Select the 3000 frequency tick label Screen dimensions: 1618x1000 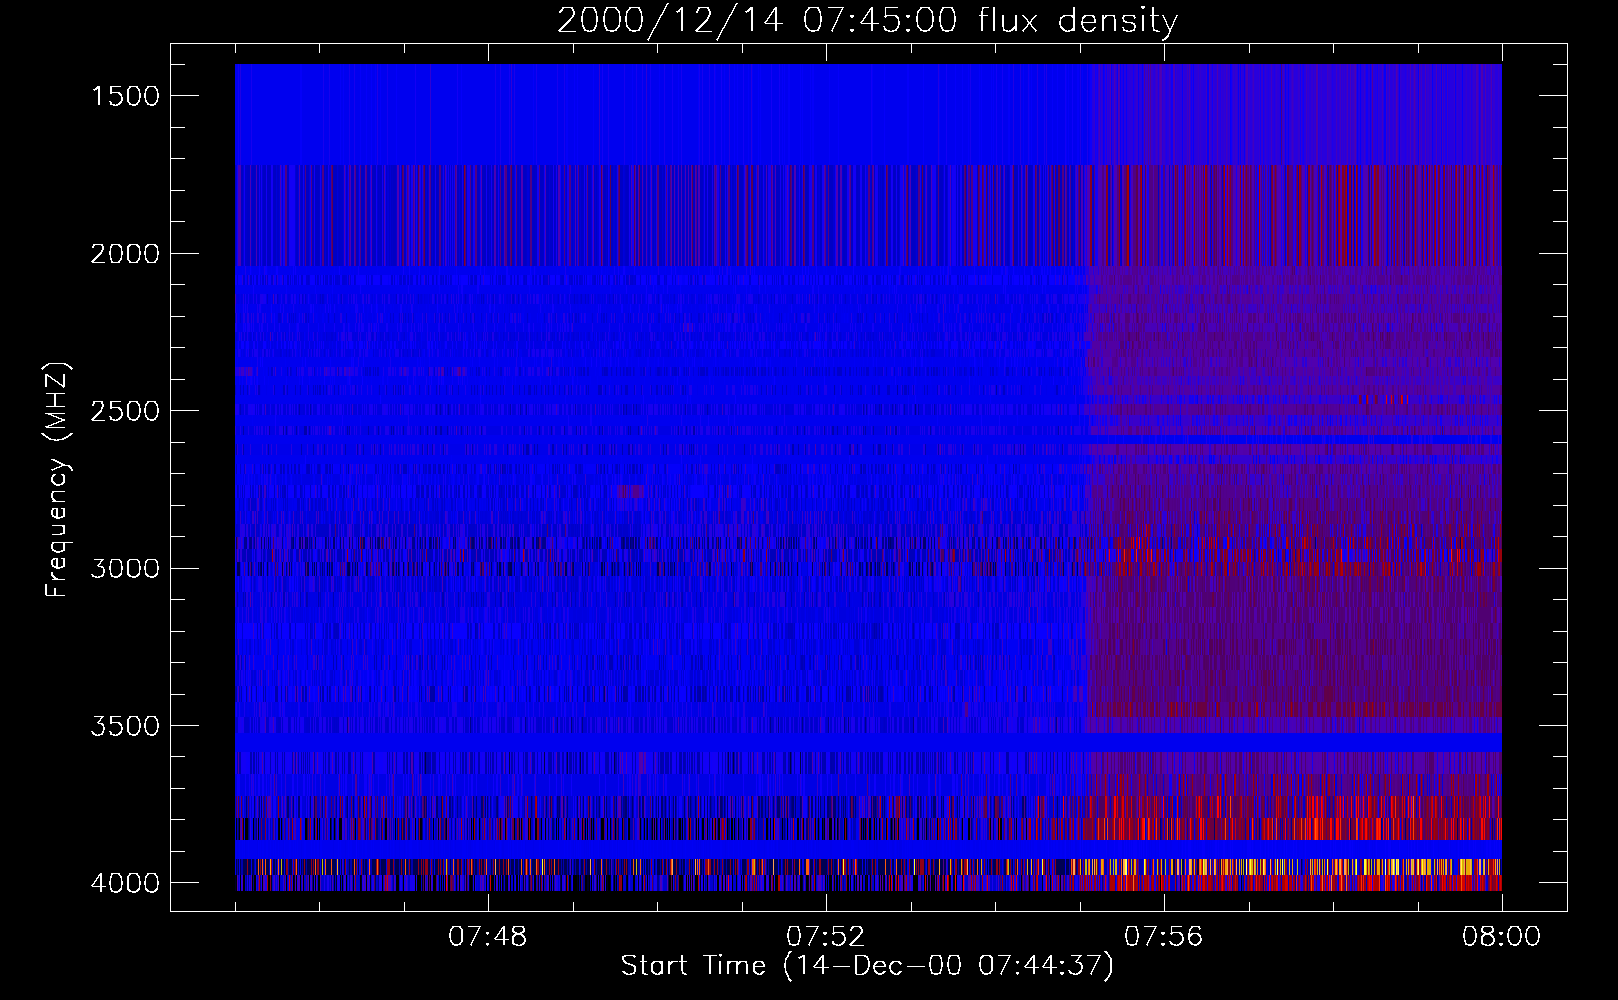(x=125, y=569)
